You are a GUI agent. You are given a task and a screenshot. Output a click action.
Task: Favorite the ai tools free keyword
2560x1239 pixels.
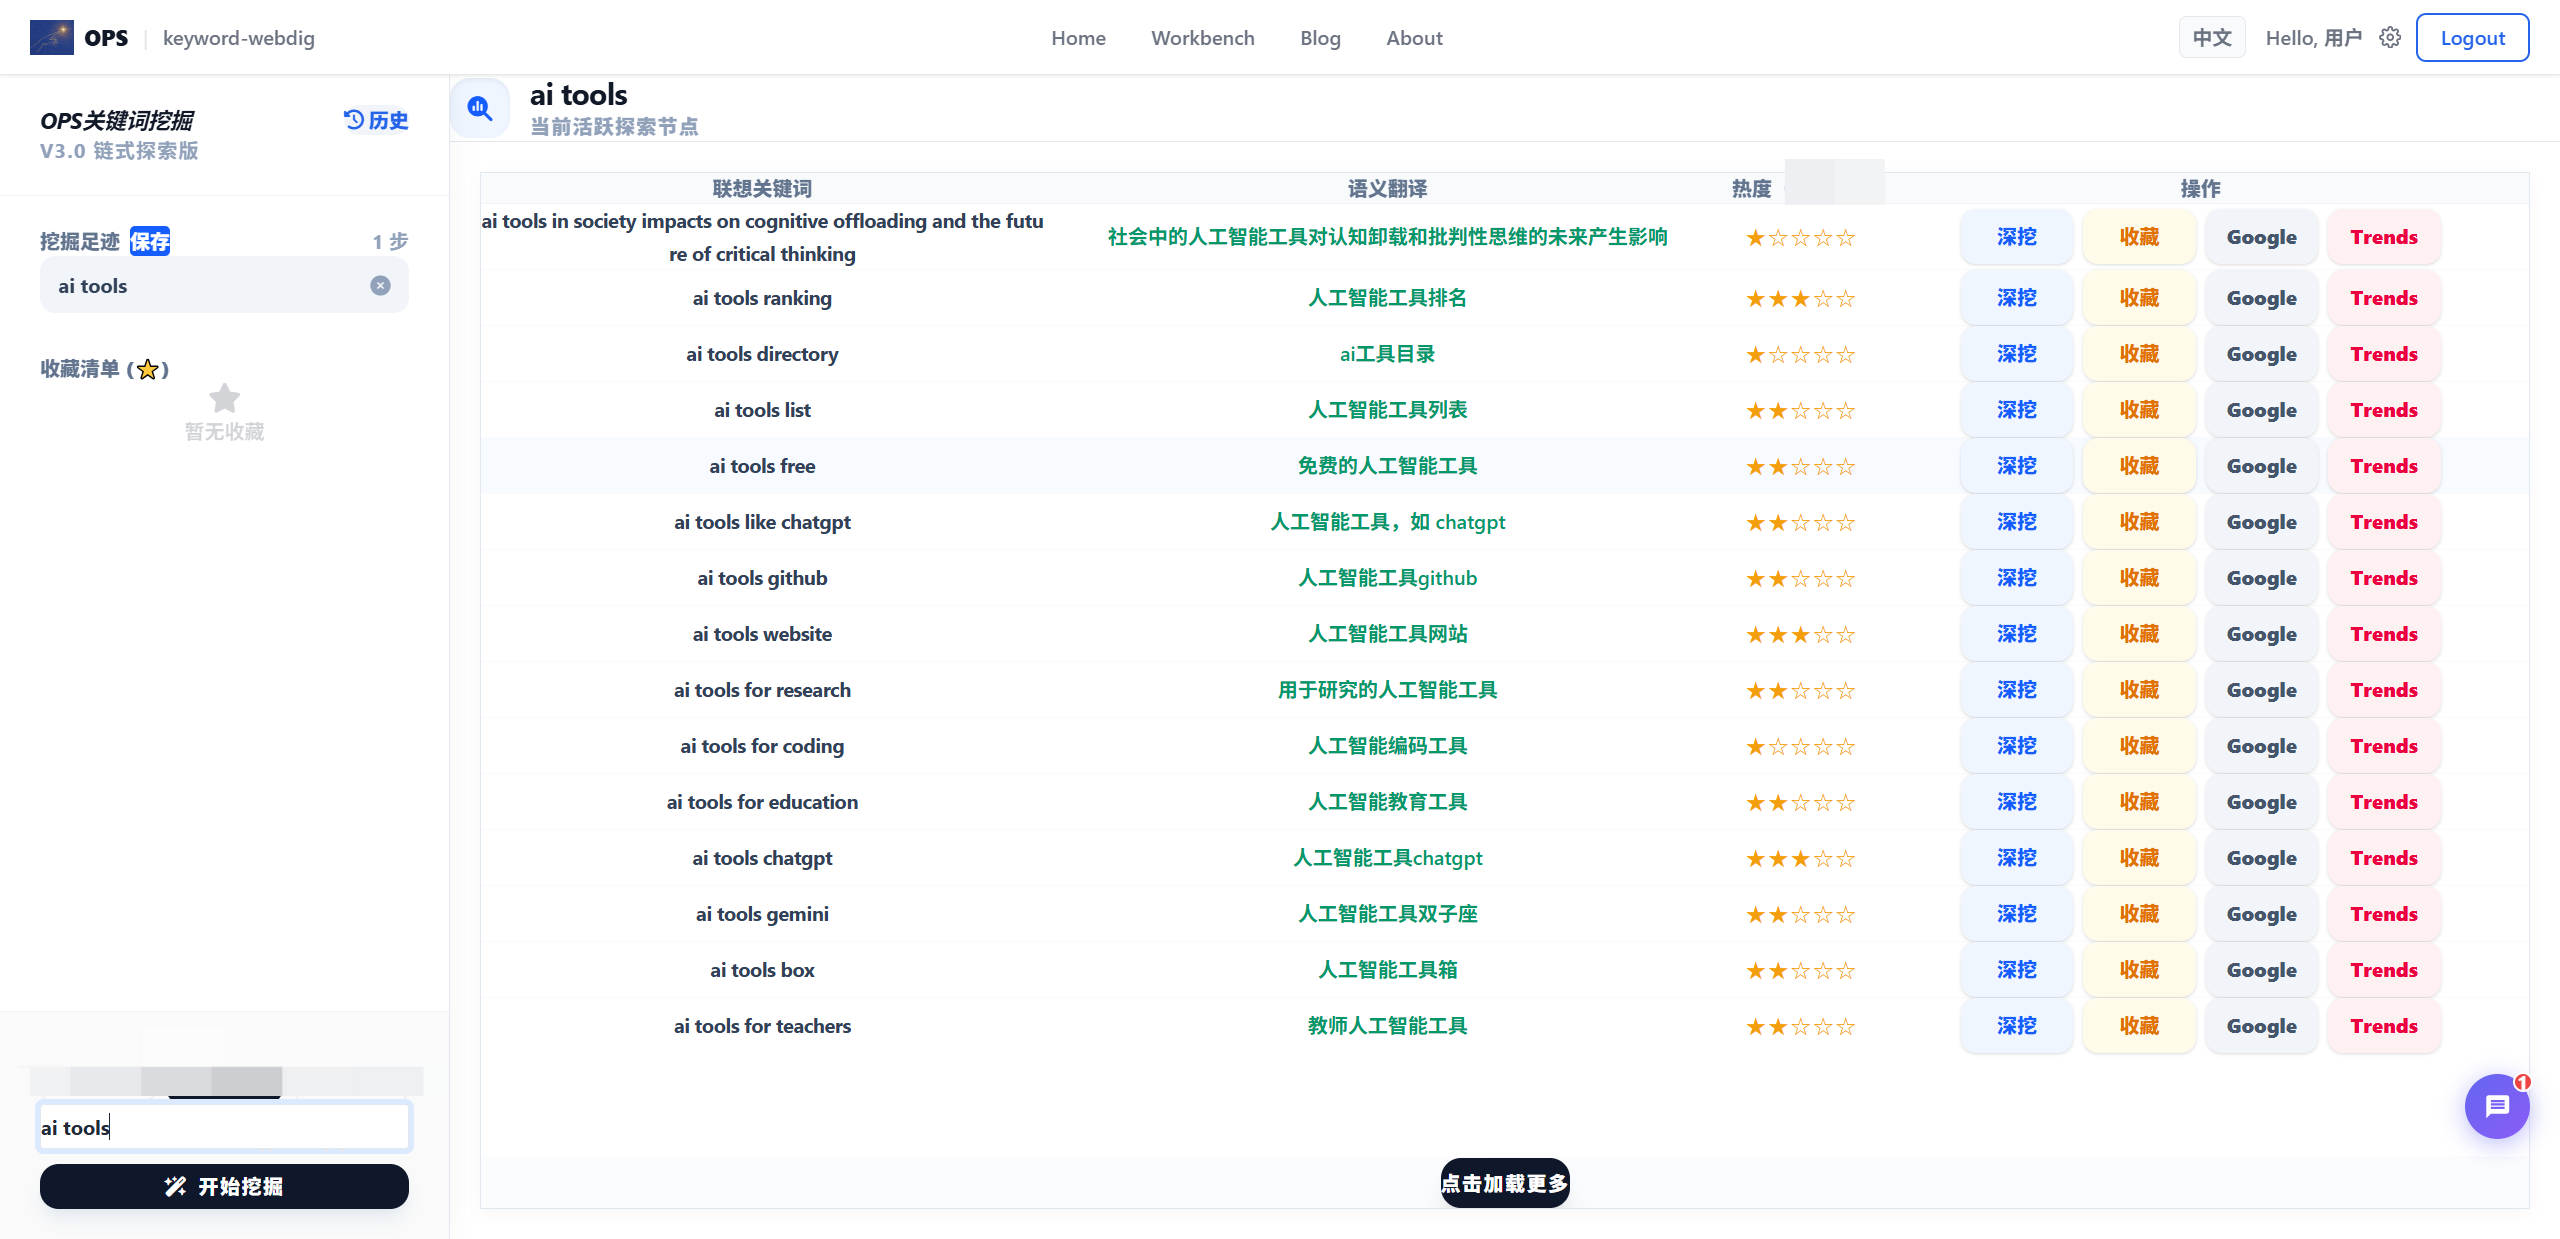[x=2139, y=466]
